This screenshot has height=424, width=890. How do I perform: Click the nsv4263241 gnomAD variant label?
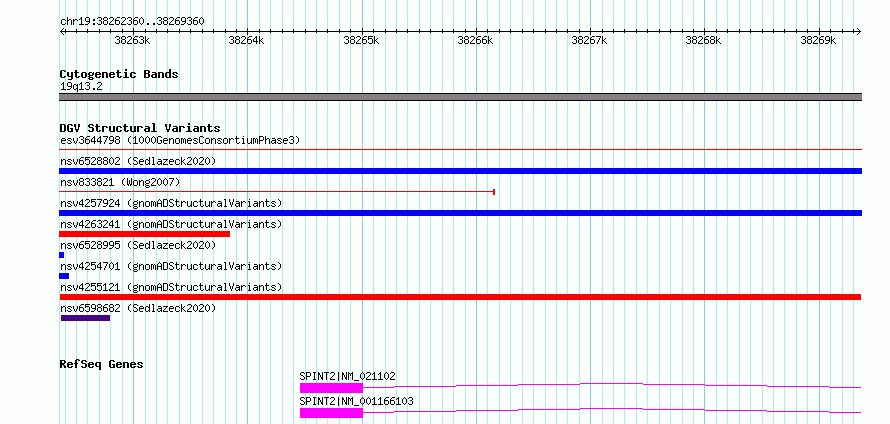[x=171, y=224]
